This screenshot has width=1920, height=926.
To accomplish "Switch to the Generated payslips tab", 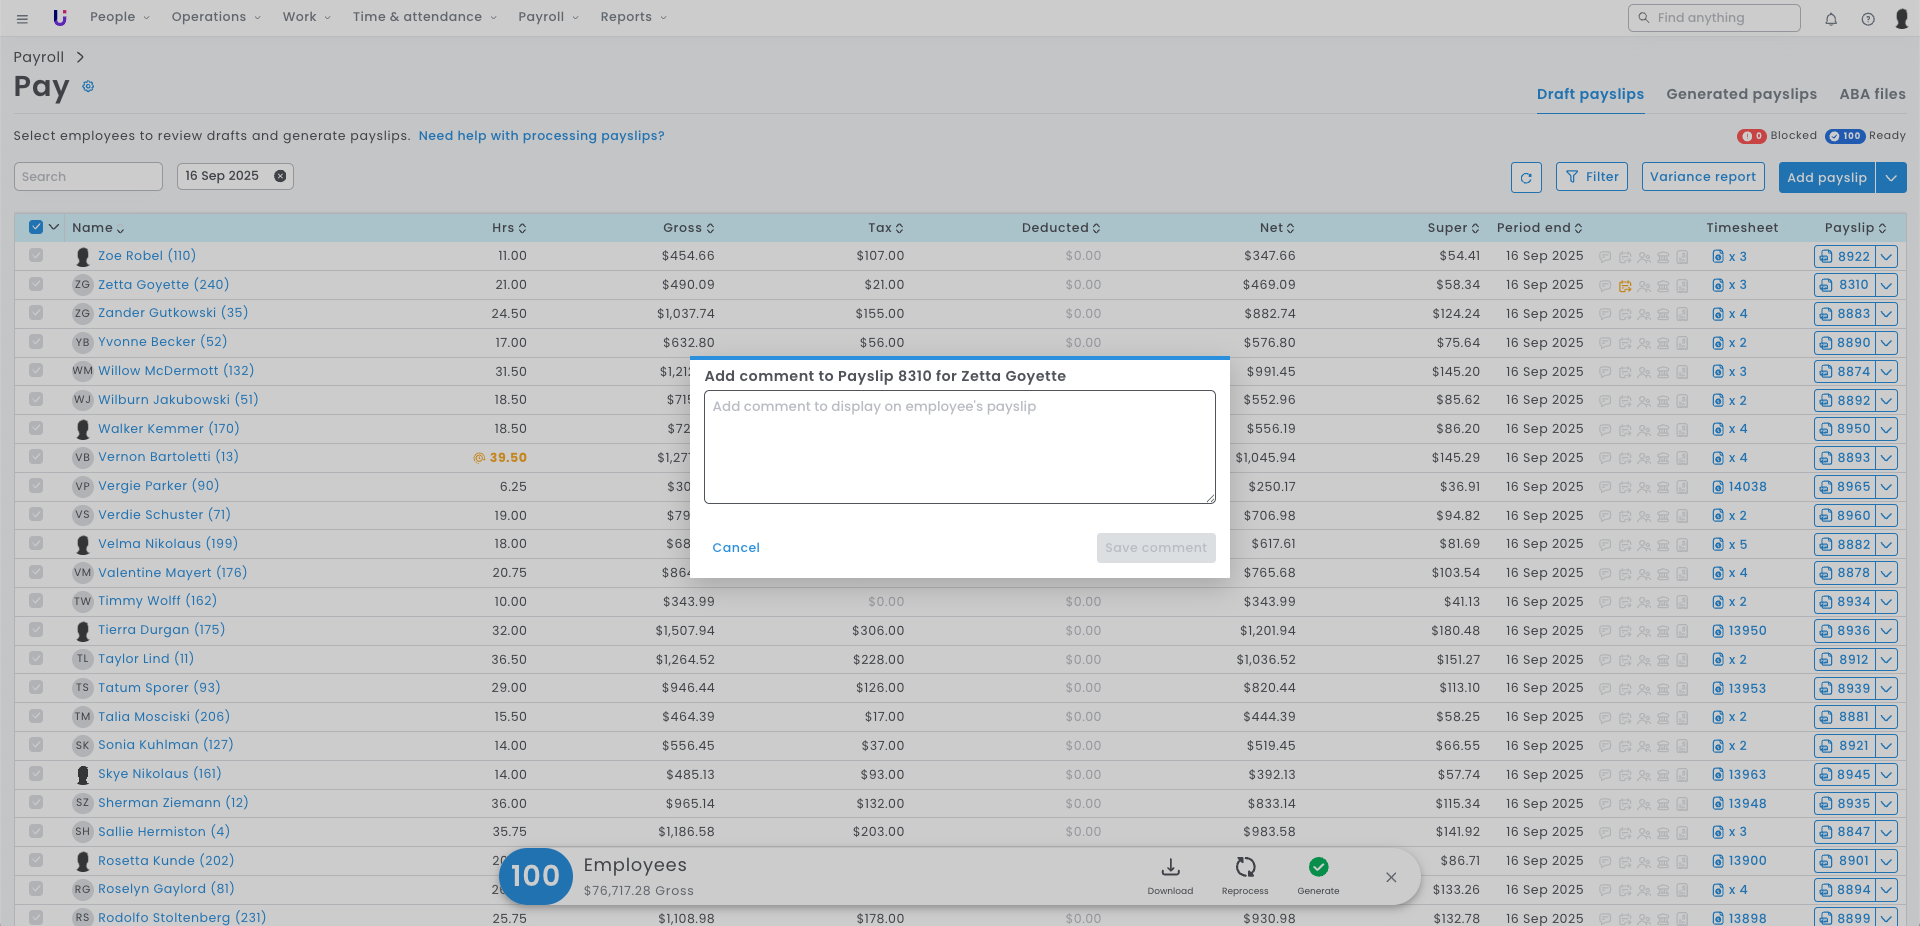I will (1741, 94).
